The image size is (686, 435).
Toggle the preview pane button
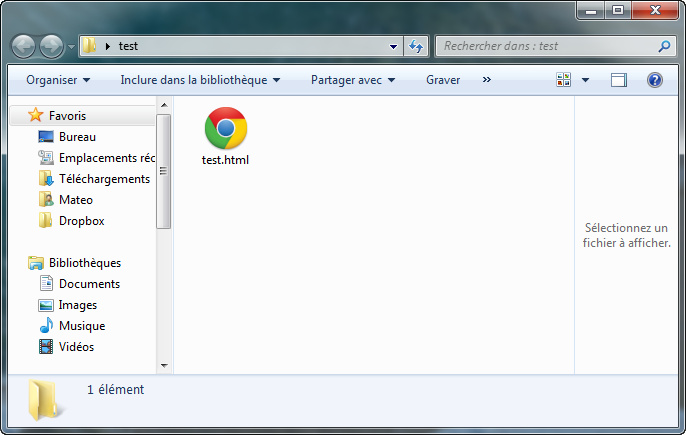619,80
